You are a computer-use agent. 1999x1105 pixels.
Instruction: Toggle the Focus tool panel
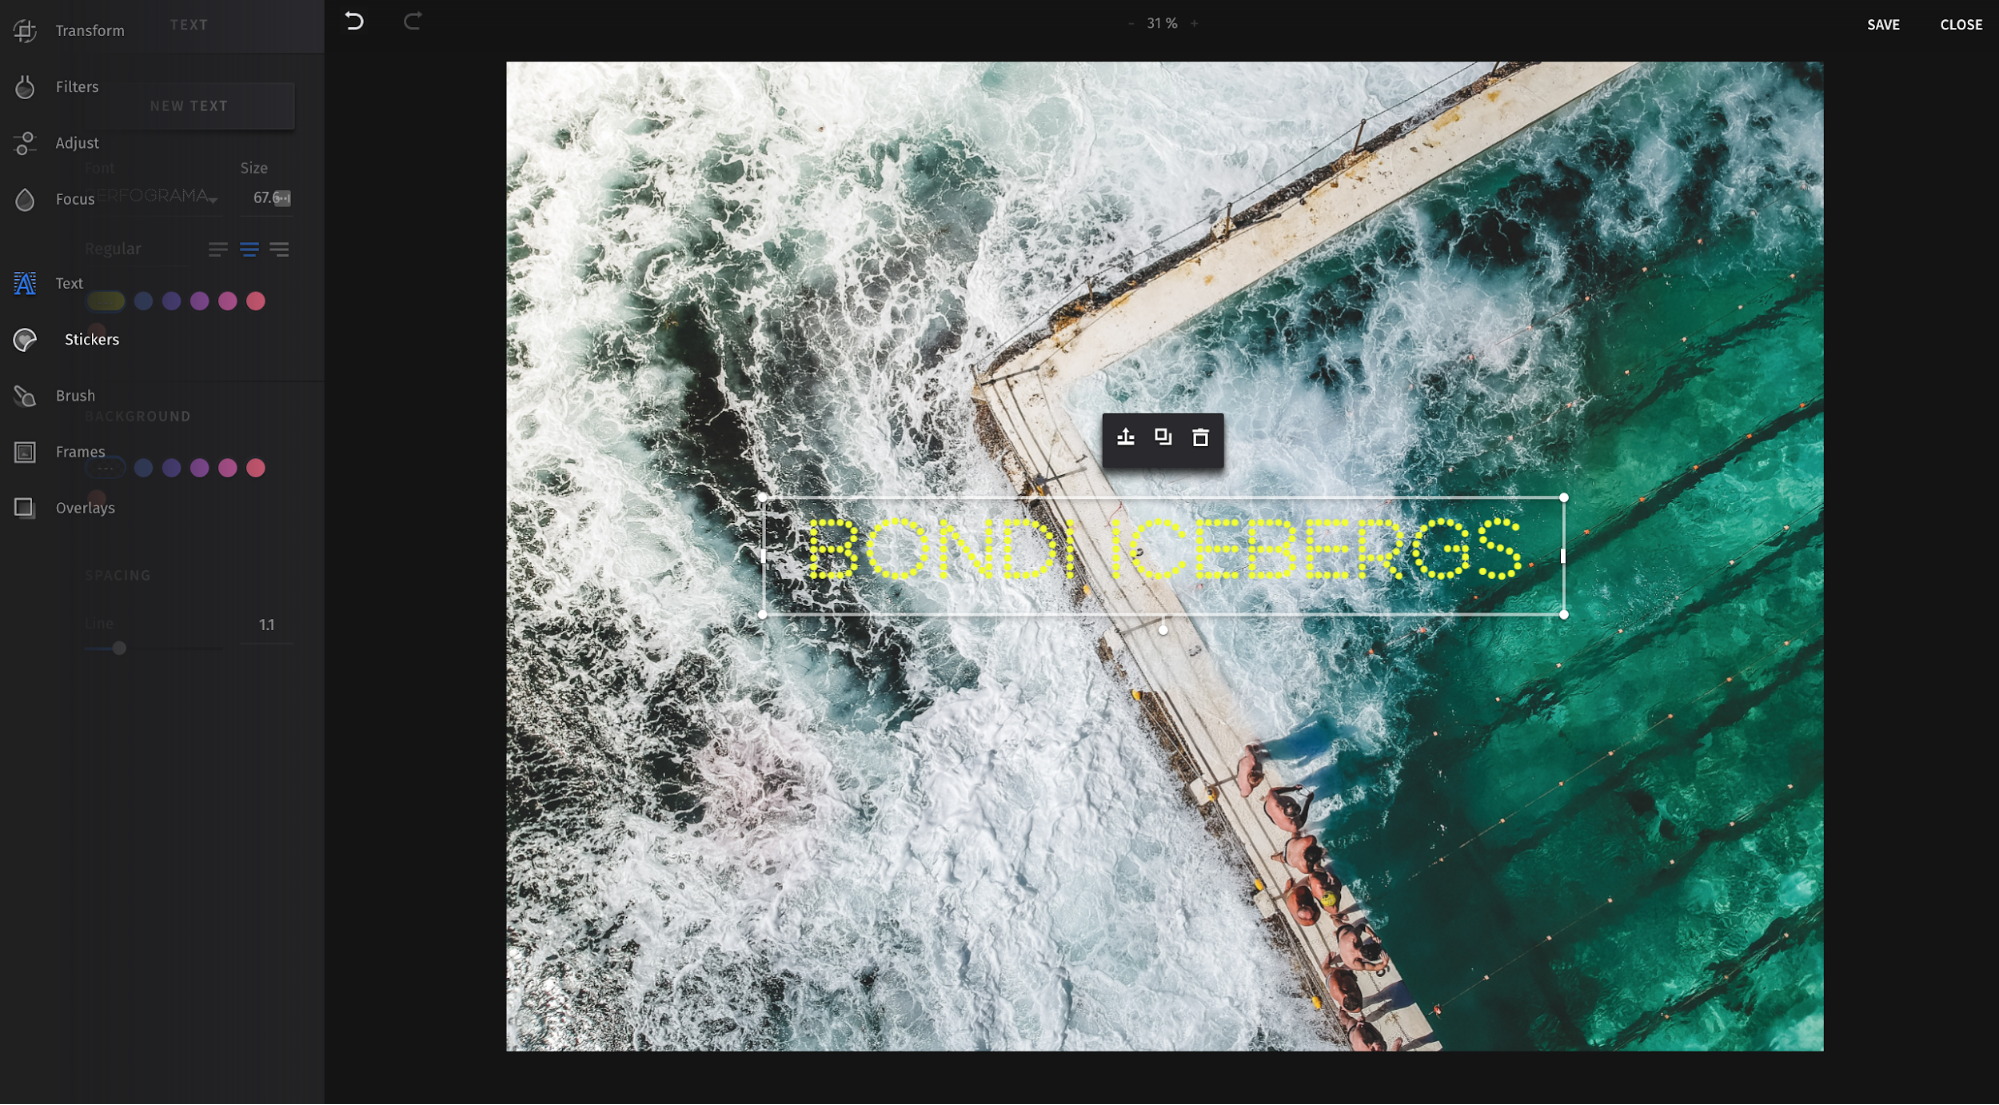(75, 199)
